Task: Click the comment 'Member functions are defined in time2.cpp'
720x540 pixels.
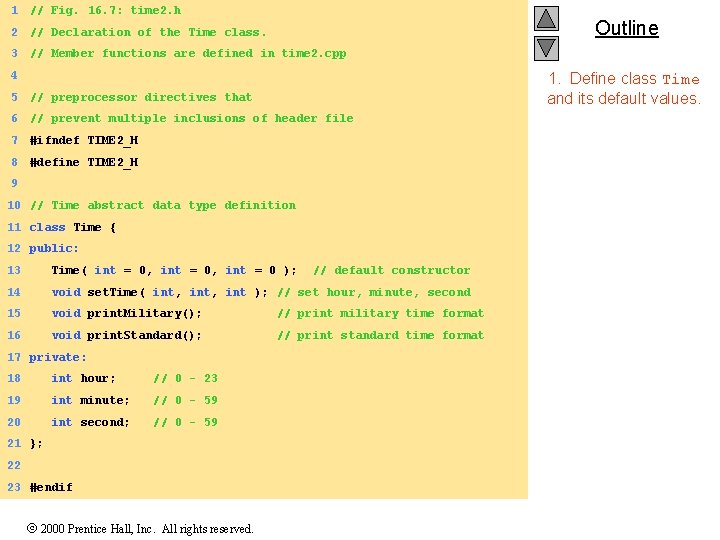Action: pyautogui.click(x=198, y=53)
